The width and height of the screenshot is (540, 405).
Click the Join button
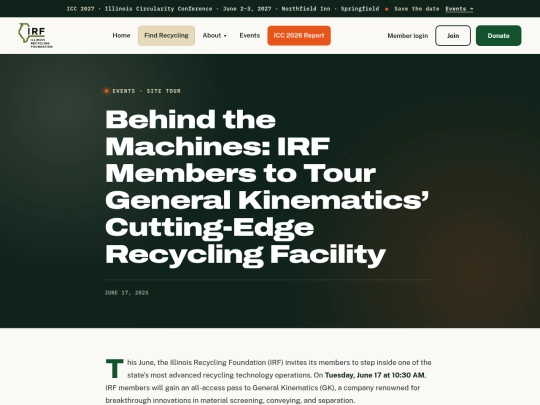453,35
